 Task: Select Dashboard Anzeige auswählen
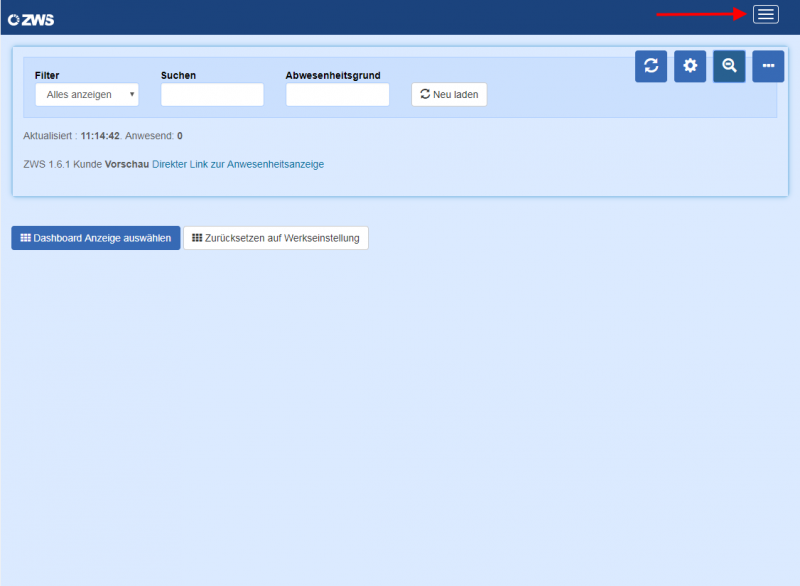[96, 238]
